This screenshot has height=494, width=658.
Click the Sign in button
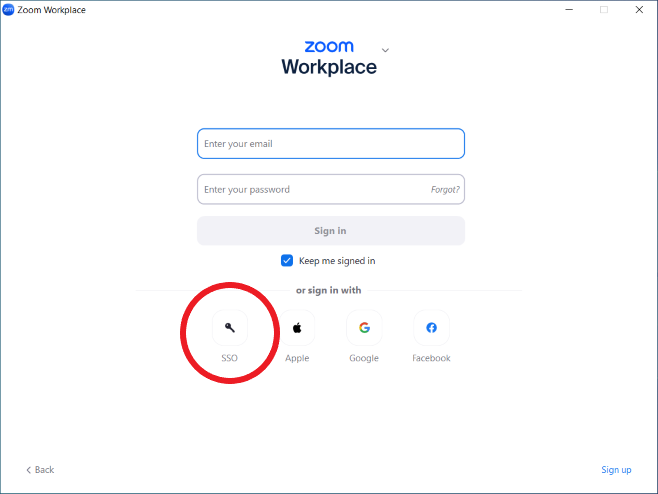(331, 231)
